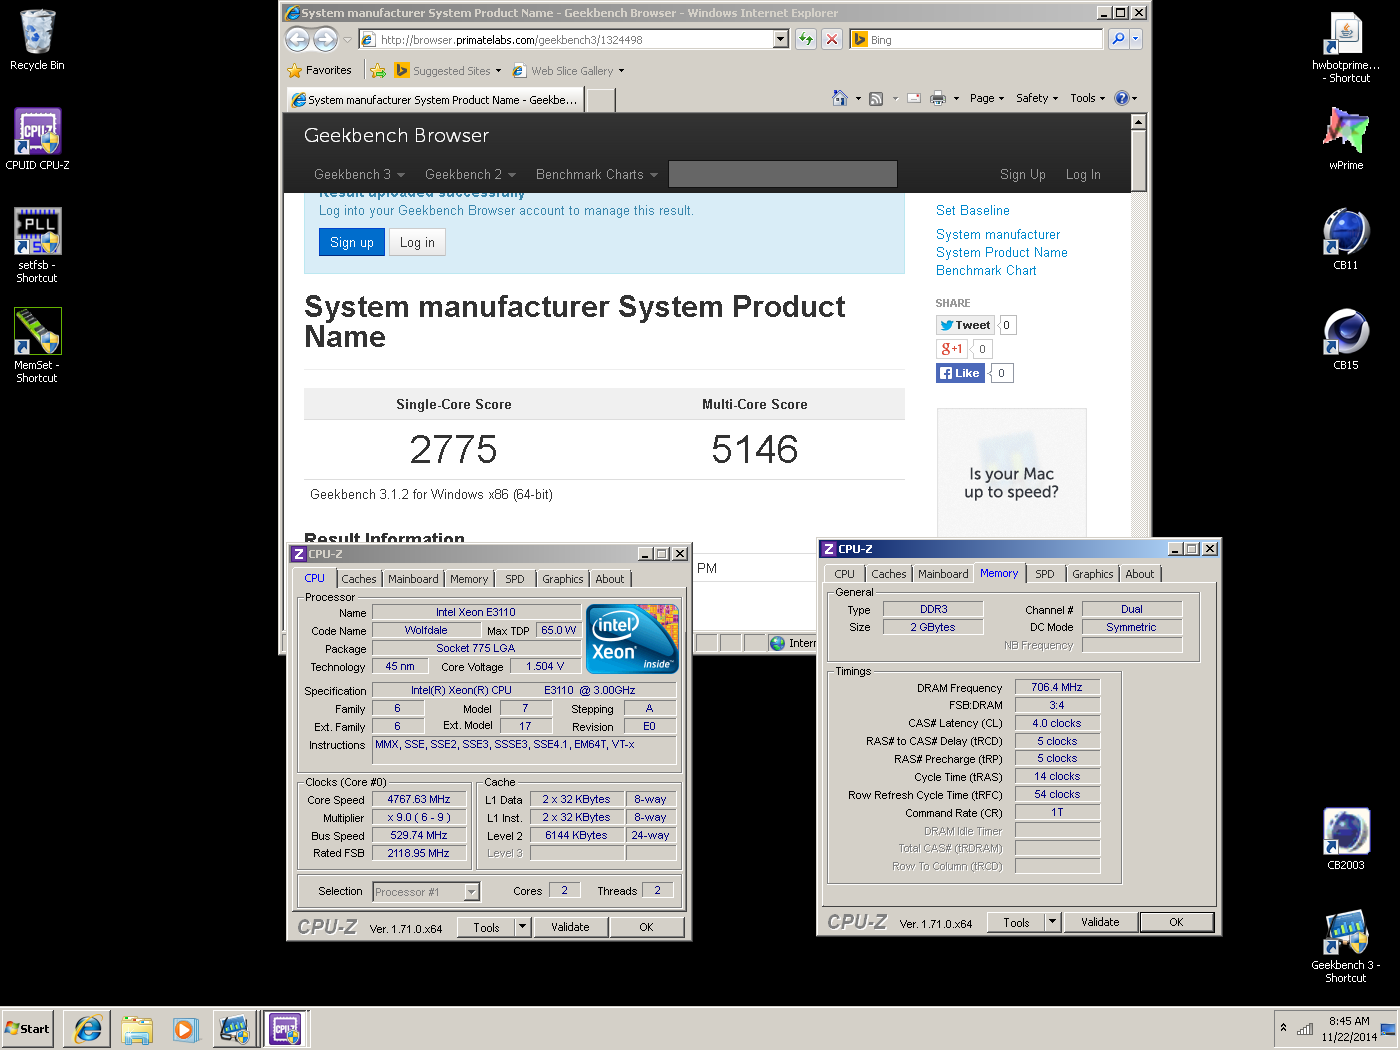Click Validate in left CPU-Z window
Screen dimensions: 1400x1050
(x=570, y=927)
